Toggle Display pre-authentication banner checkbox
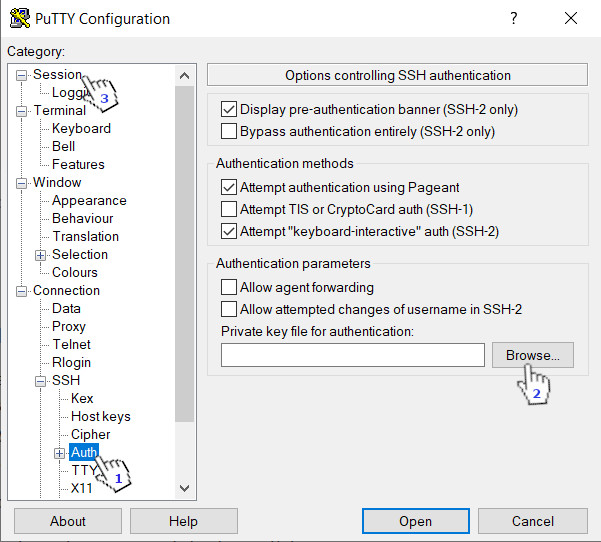The height and width of the screenshot is (542, 601). click(229, 109)
